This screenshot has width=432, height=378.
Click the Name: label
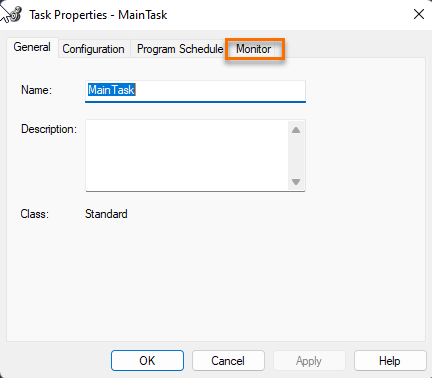click(37, 90)
